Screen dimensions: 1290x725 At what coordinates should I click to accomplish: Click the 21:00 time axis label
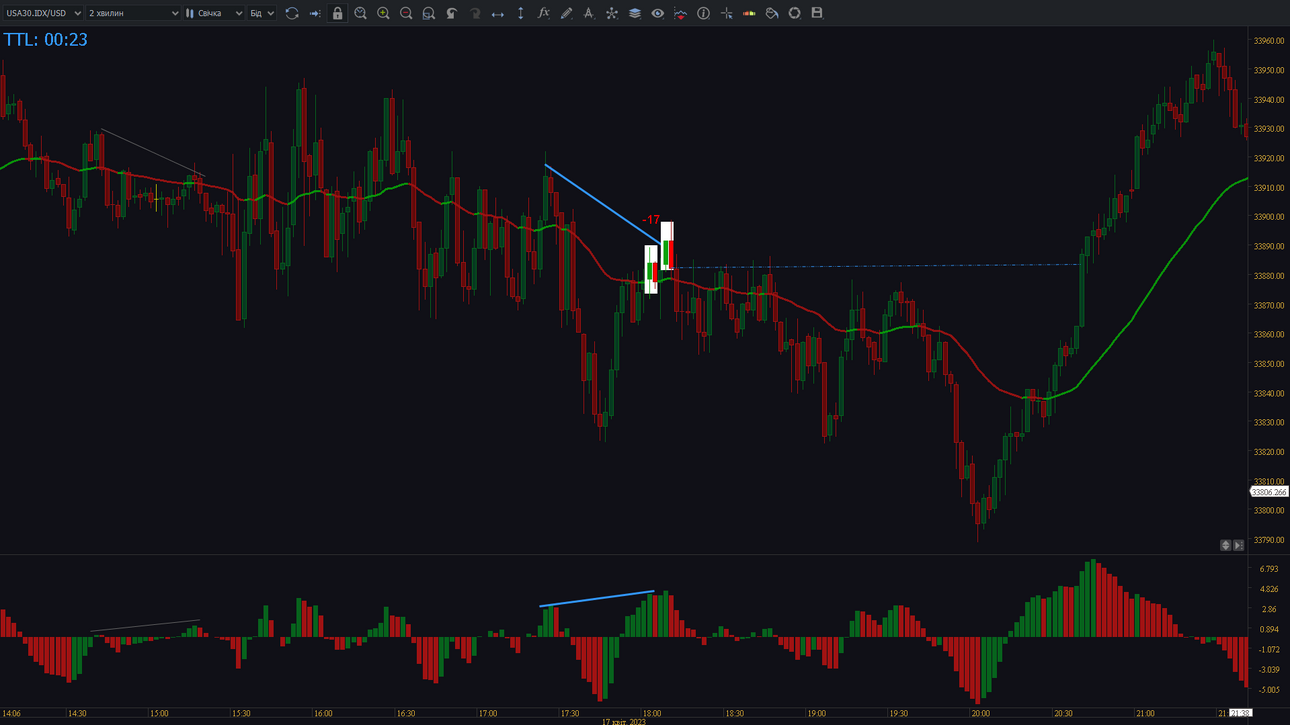click(1145, 714)
